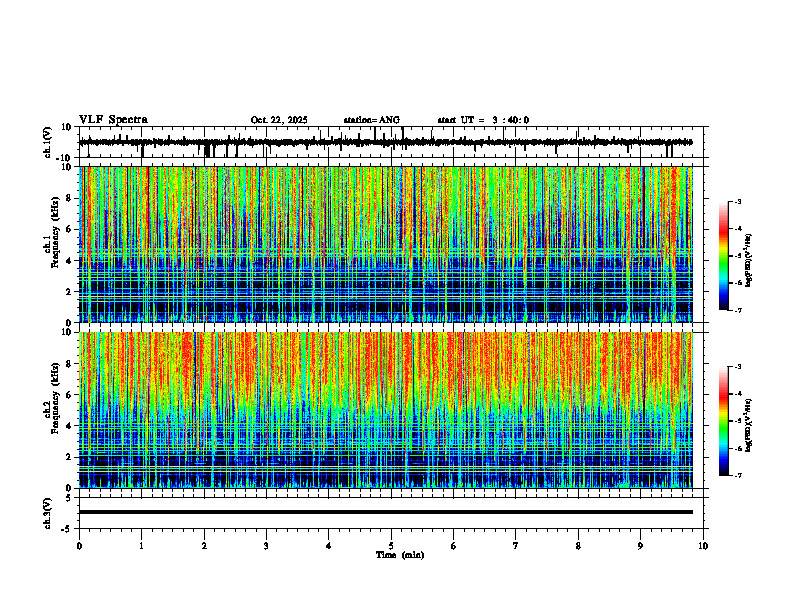Select the date text "Oct. 22, 2025"
Viewport: 792px width, 612px height.
pyautogui.click(x=279, y=120)
